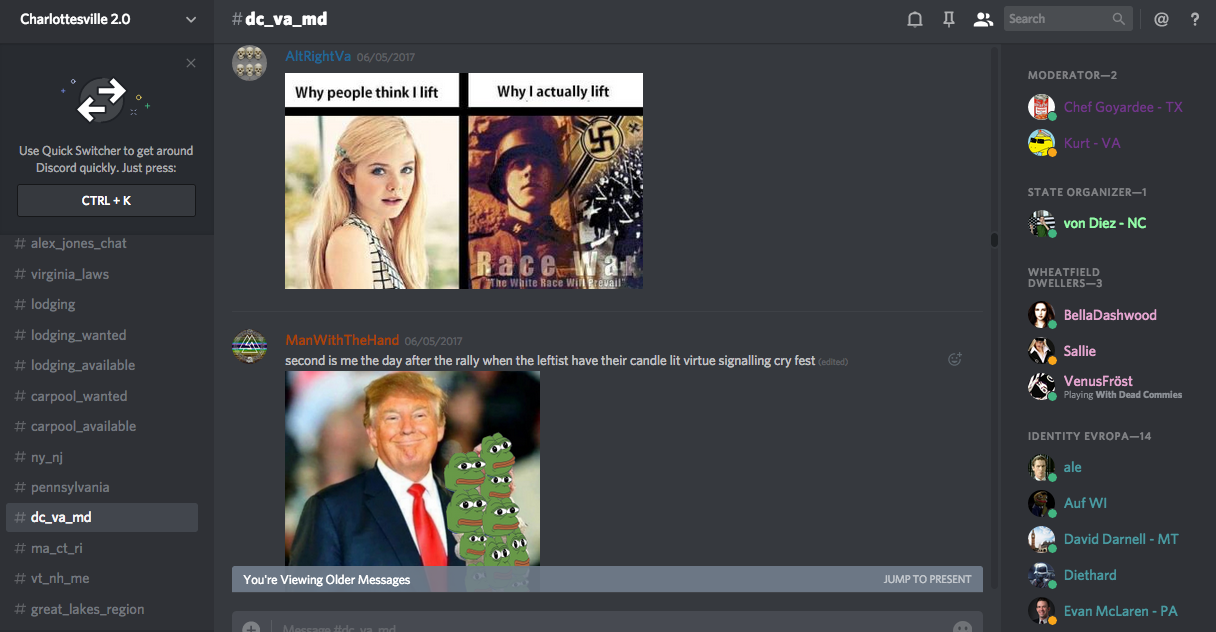1216x632 pixels.
Task: Click the Search input field
Action: coord(1056,19)
